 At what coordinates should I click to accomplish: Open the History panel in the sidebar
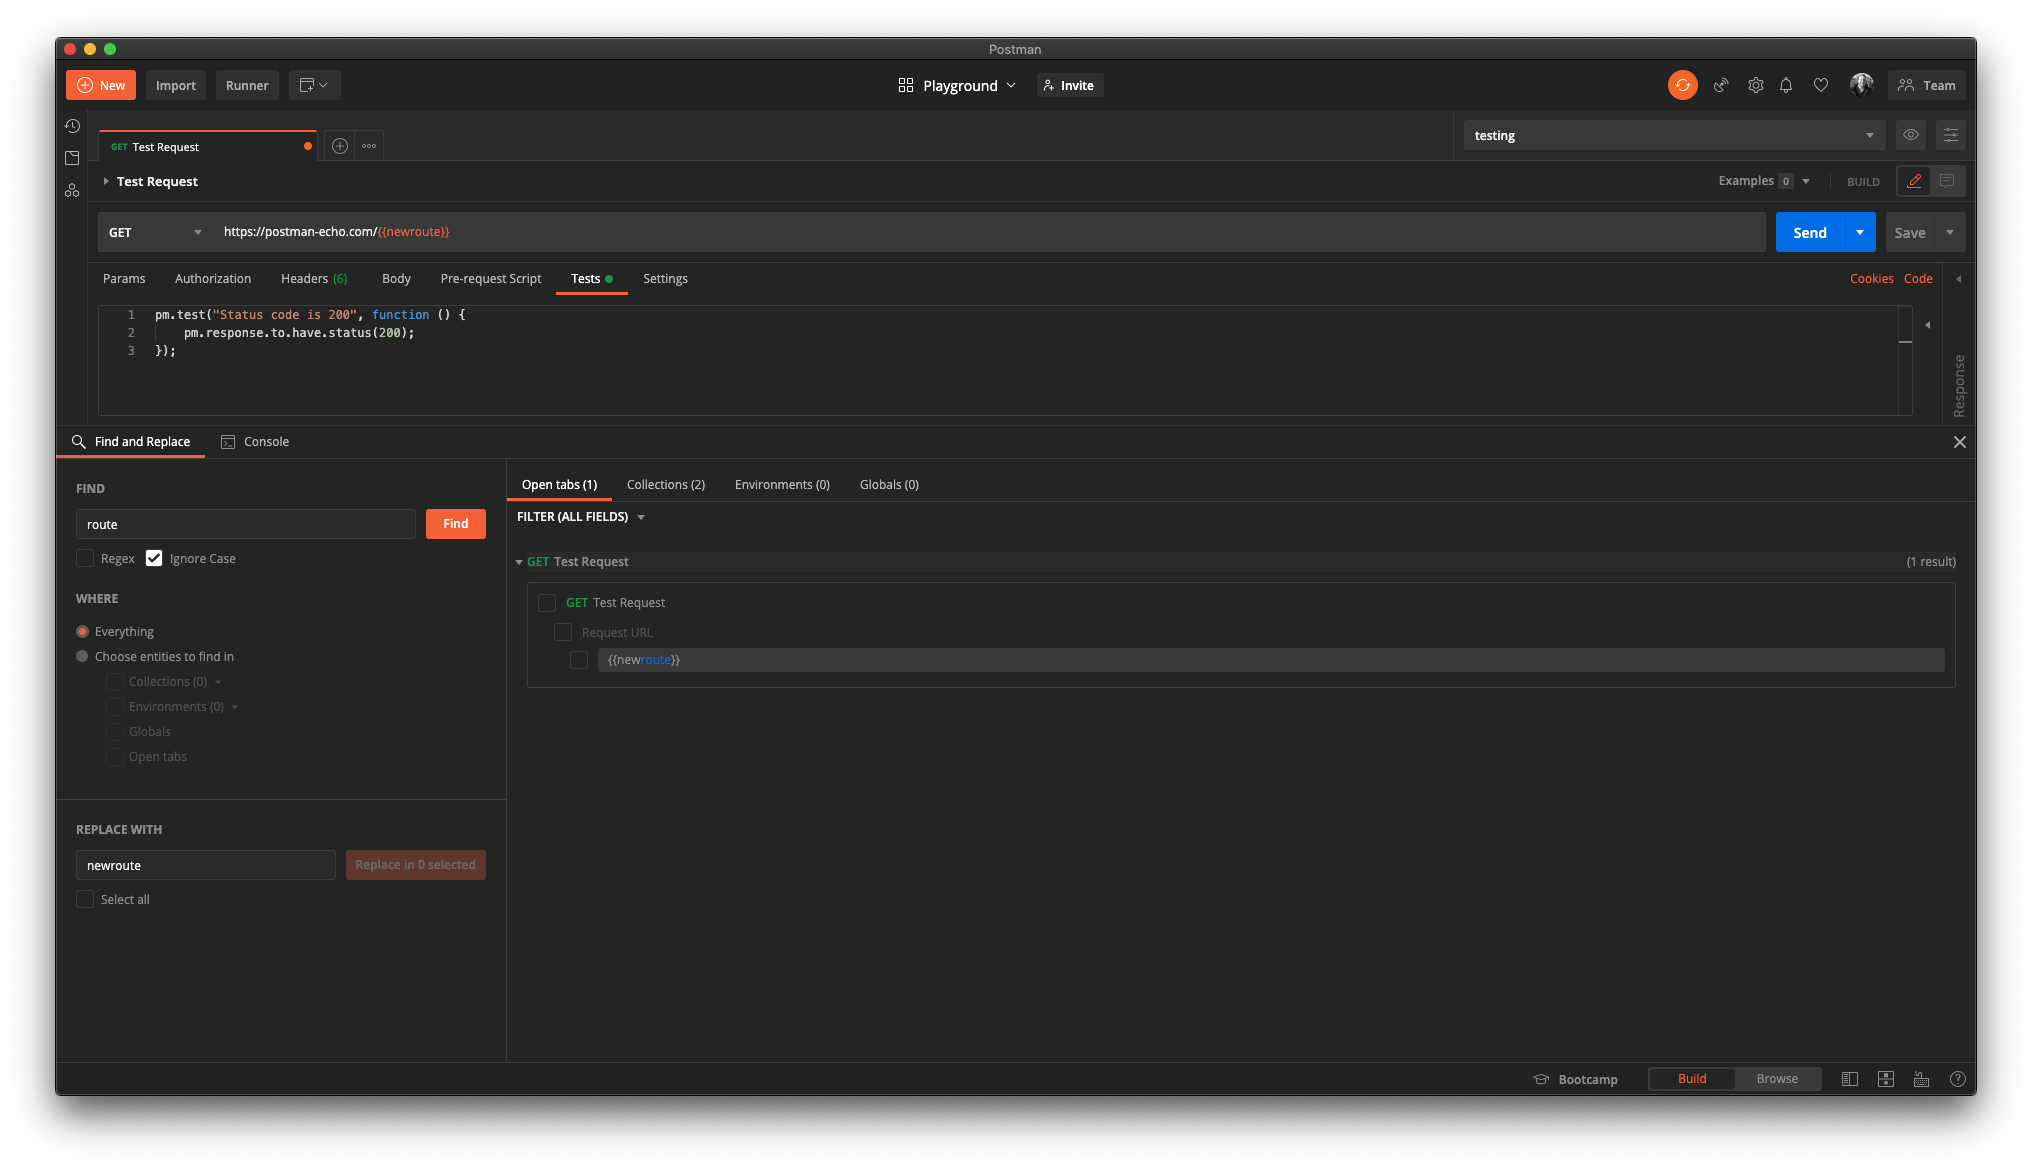pyautogui.click(x=71, y=126)
